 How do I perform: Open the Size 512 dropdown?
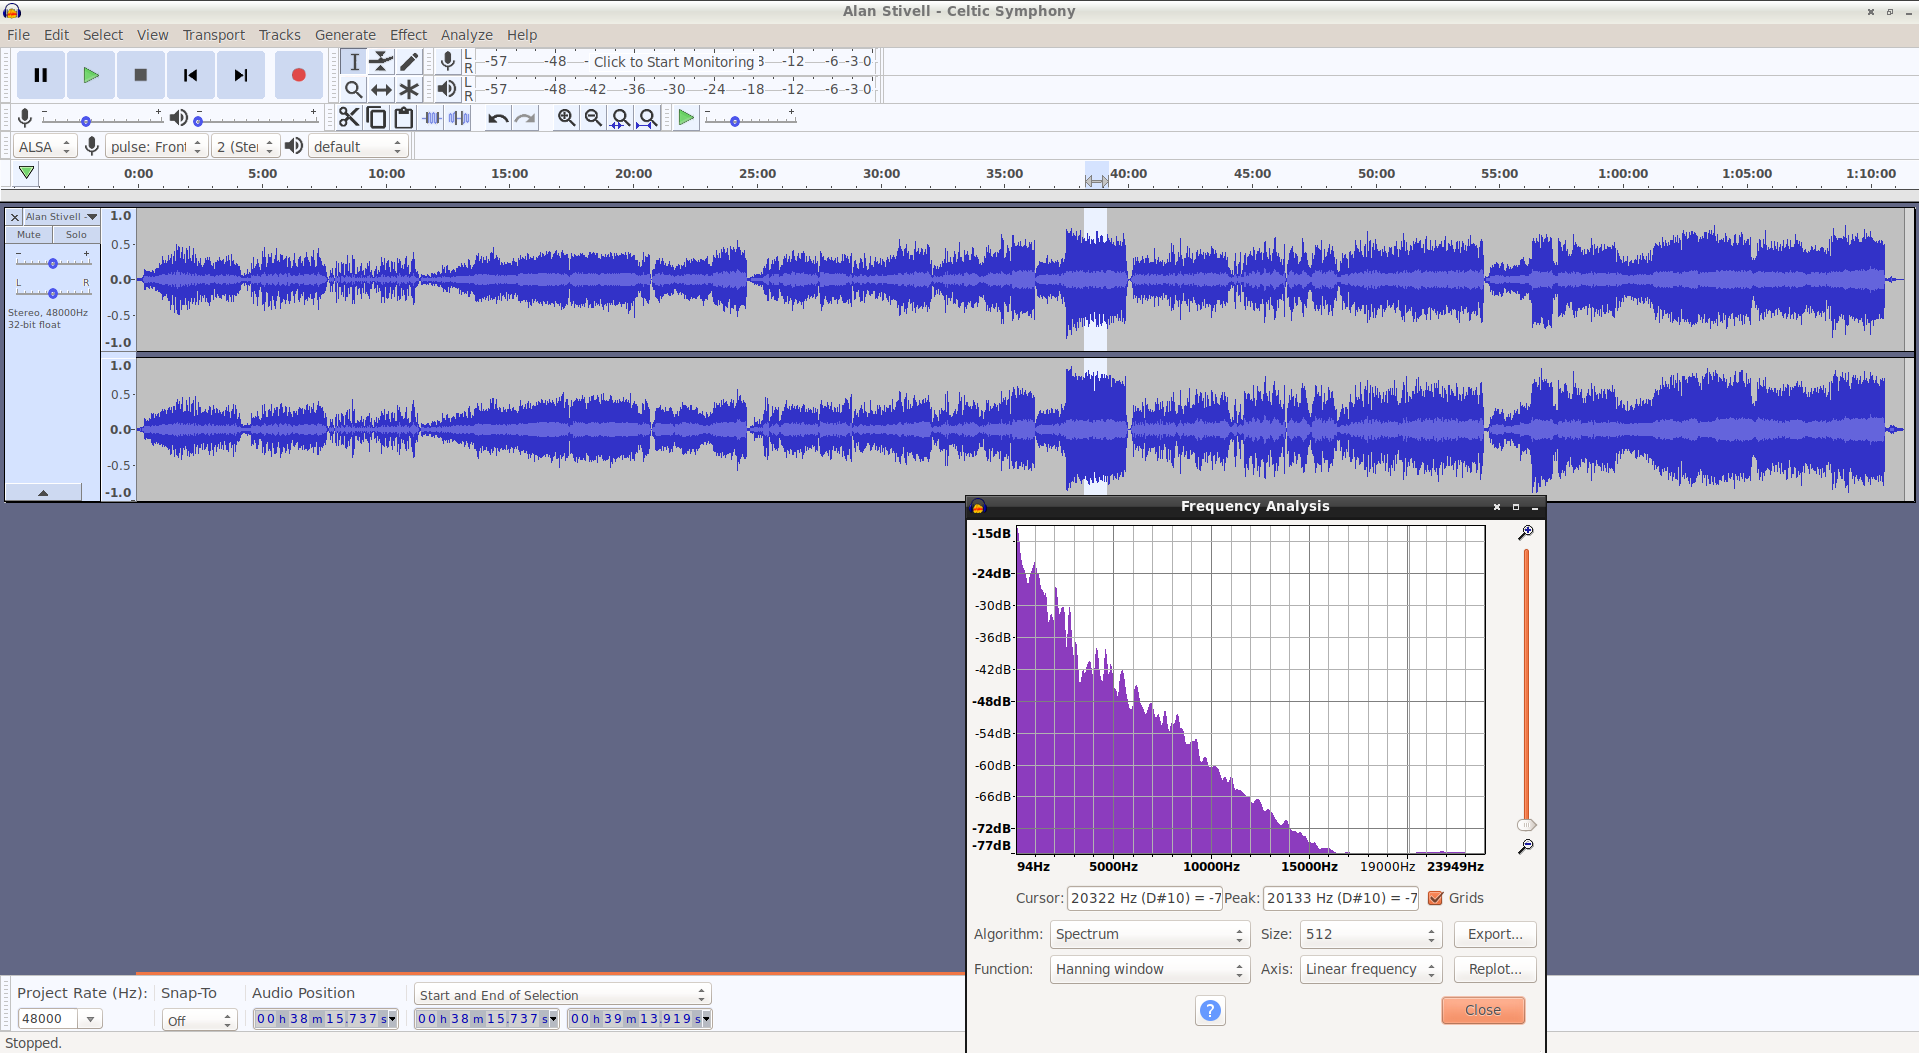click(1370, 934)
